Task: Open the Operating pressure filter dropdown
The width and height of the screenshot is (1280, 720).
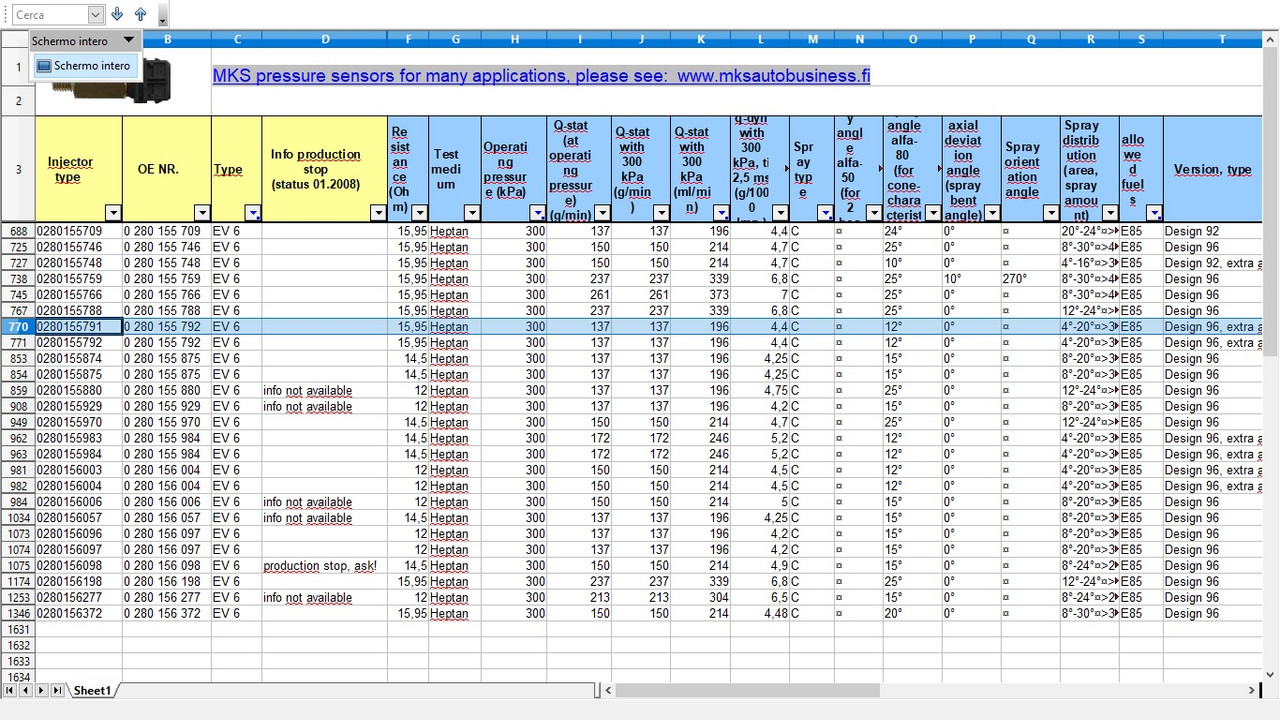Action: [x=538, y=213]
